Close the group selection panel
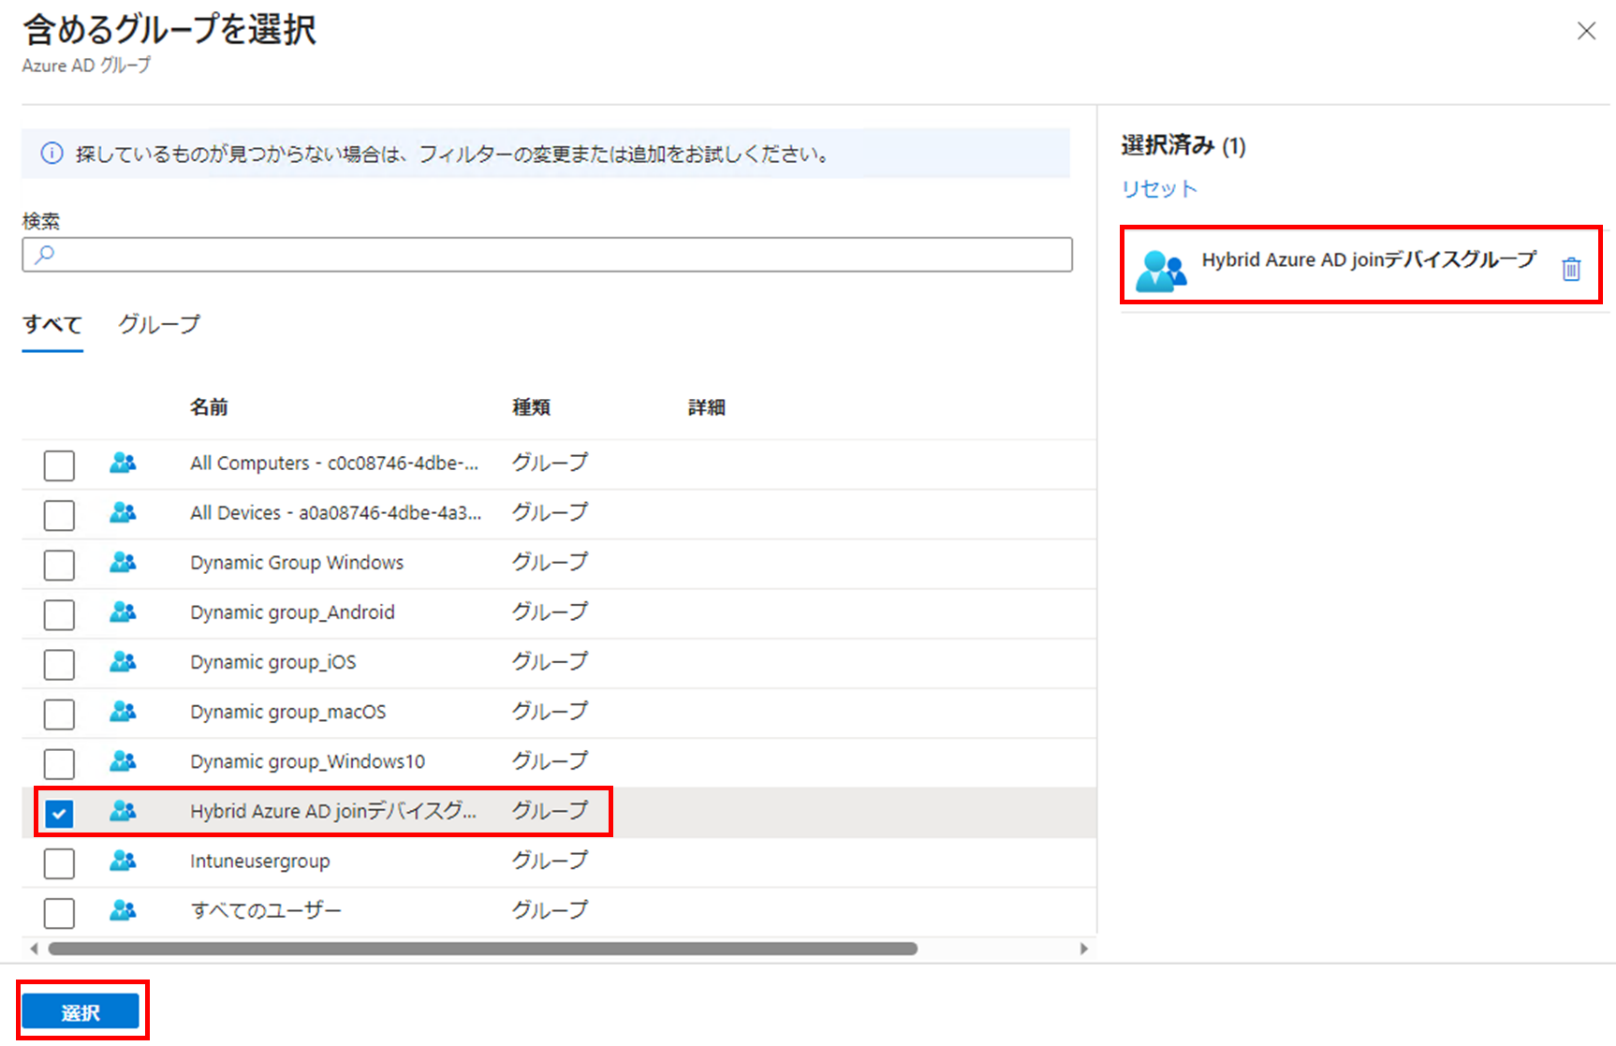 (x=1586, y=31)
